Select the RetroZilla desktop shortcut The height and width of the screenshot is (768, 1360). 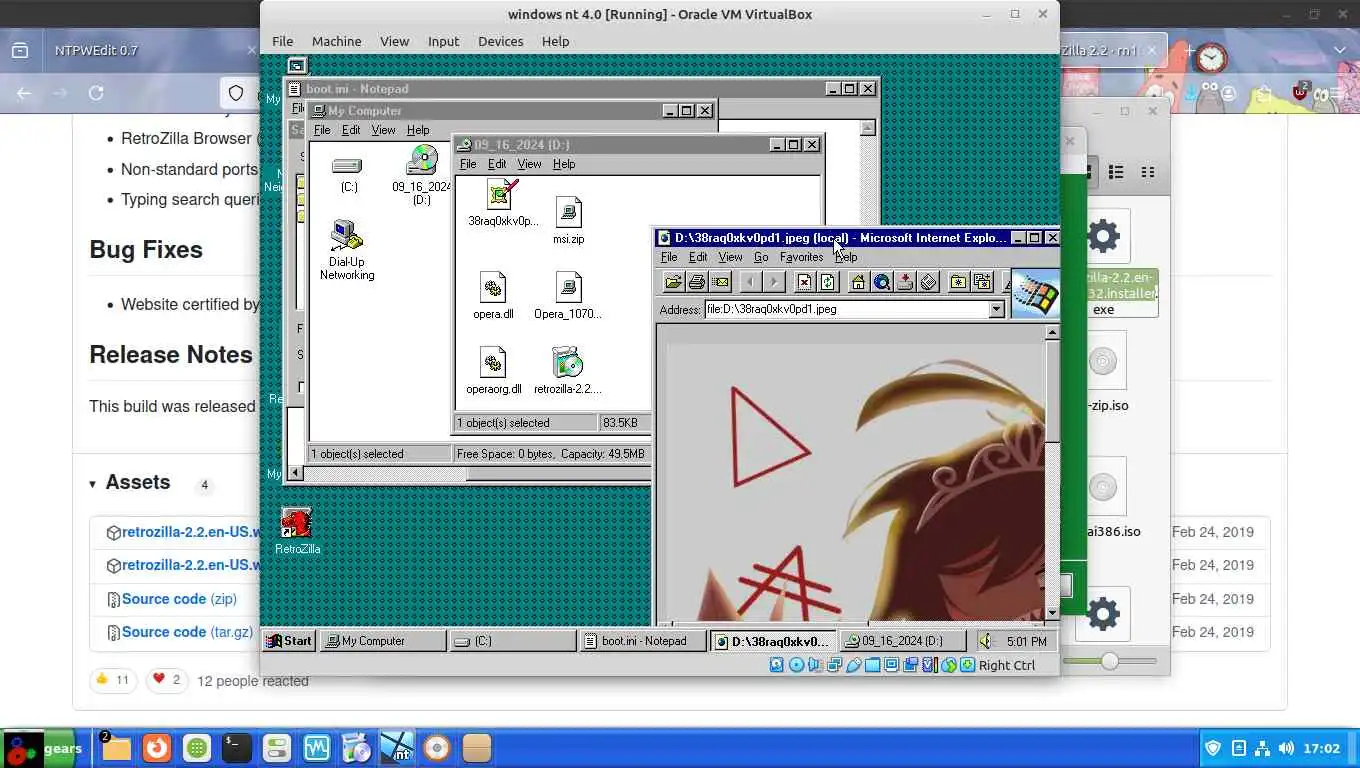297,531
